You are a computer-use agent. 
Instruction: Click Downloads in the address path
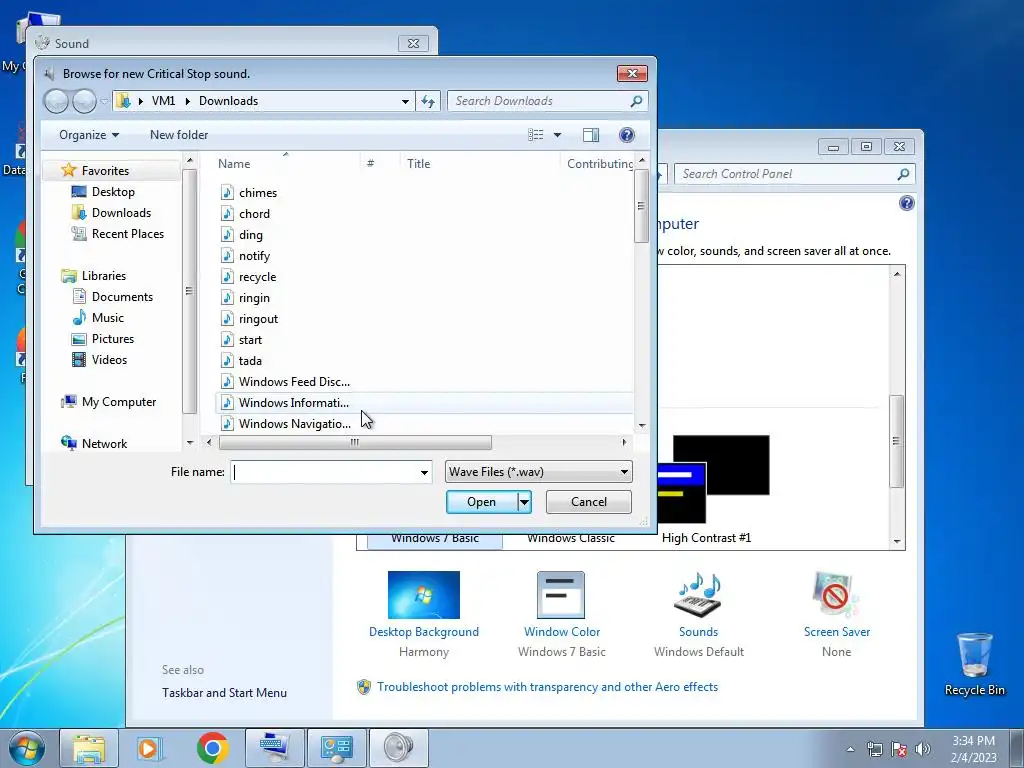tap(229, 101)
